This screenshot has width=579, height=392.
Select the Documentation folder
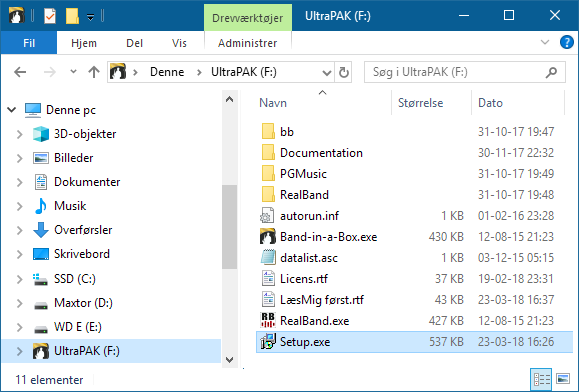pos(321,153)
